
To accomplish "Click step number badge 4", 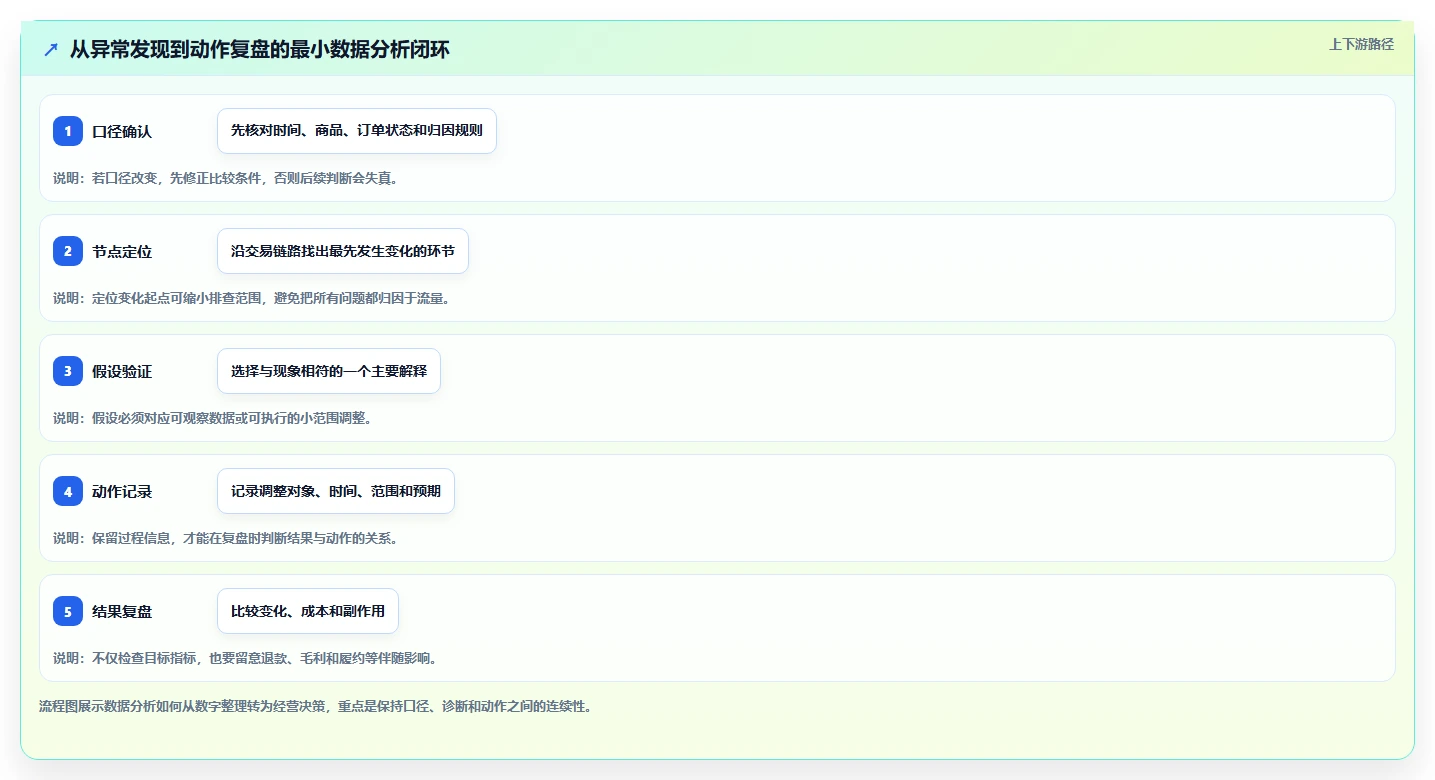I will [68, 491].
